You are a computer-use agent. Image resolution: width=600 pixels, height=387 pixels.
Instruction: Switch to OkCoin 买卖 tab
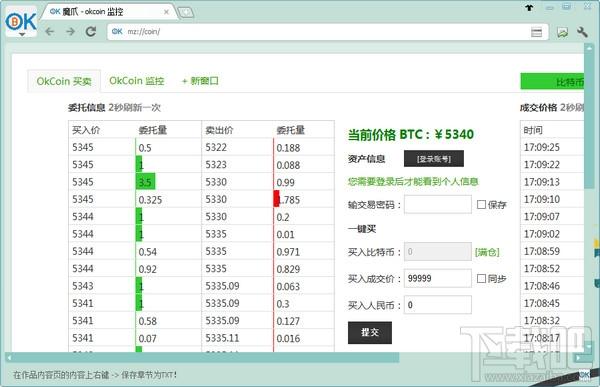(64, 81)
